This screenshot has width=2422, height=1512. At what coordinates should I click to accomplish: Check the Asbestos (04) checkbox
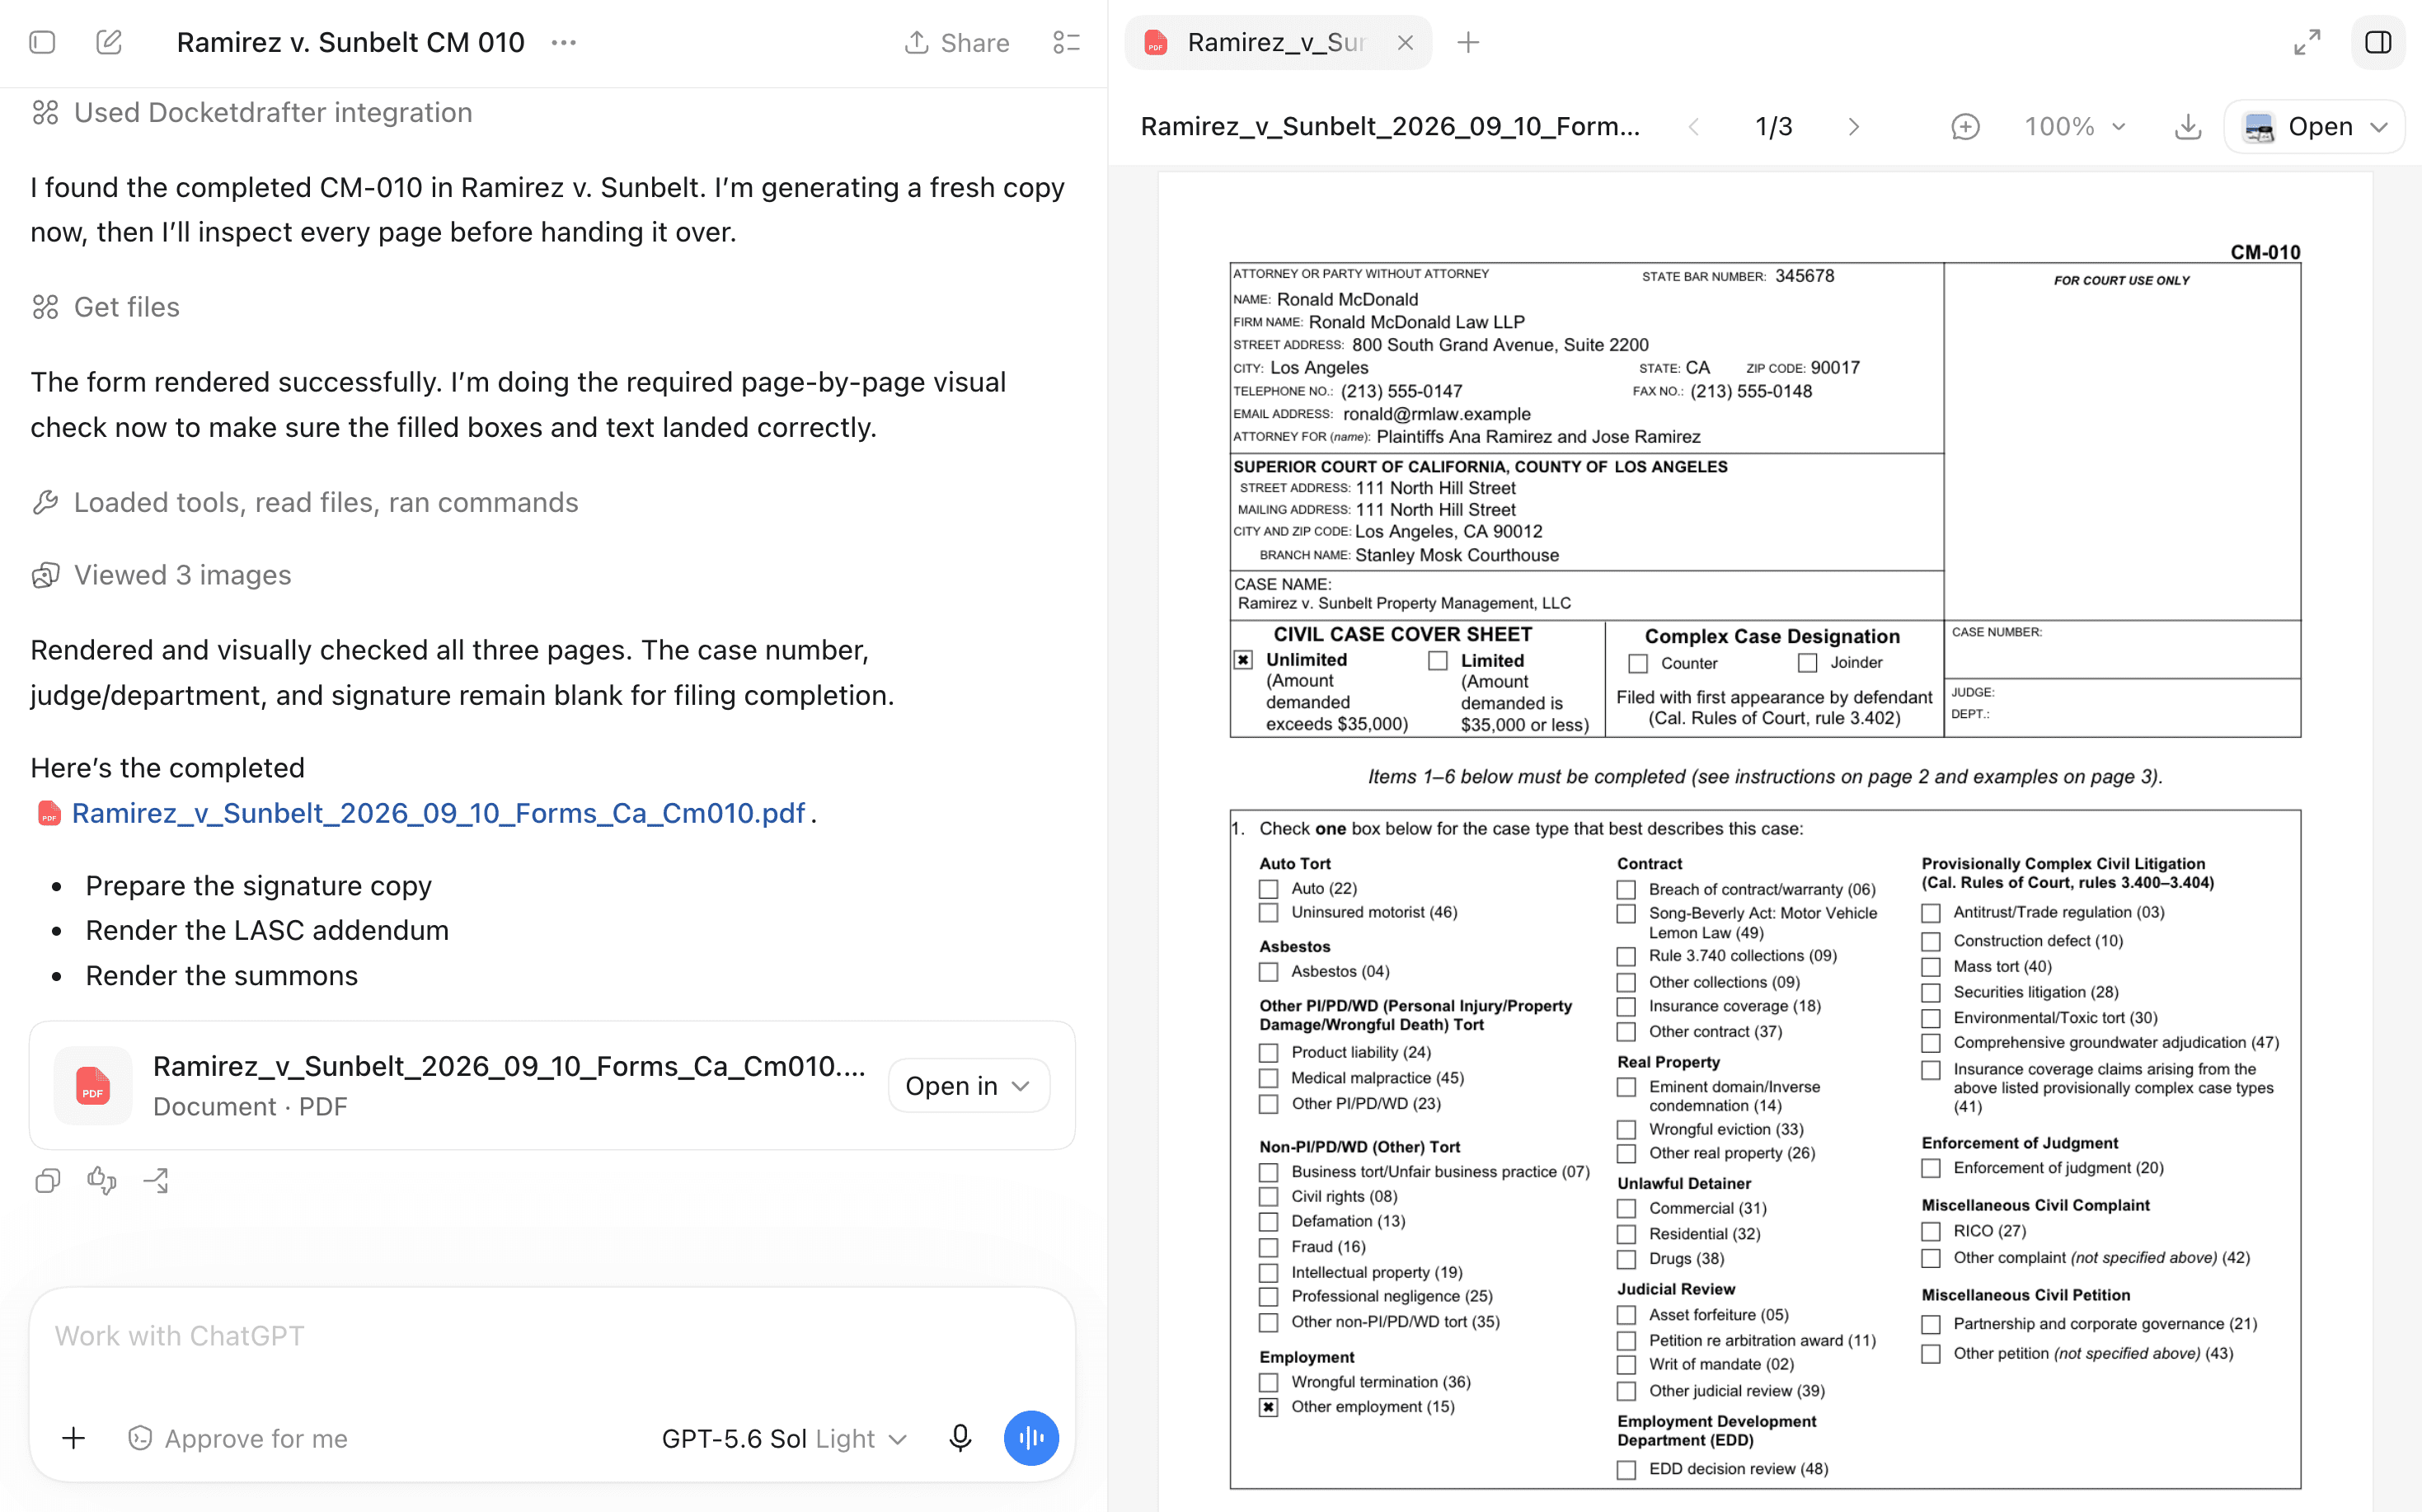[1269, 972]
